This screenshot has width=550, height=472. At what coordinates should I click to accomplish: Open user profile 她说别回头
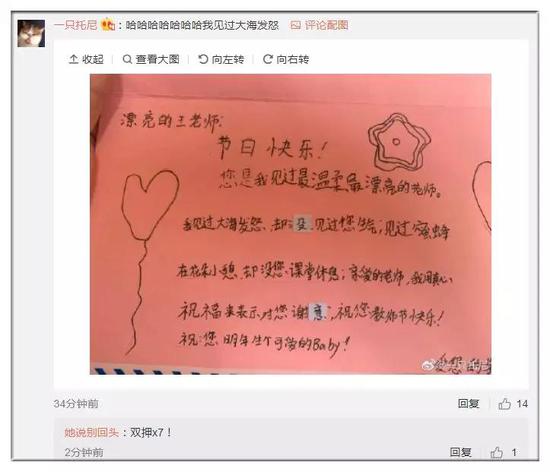tap(92, 432)
